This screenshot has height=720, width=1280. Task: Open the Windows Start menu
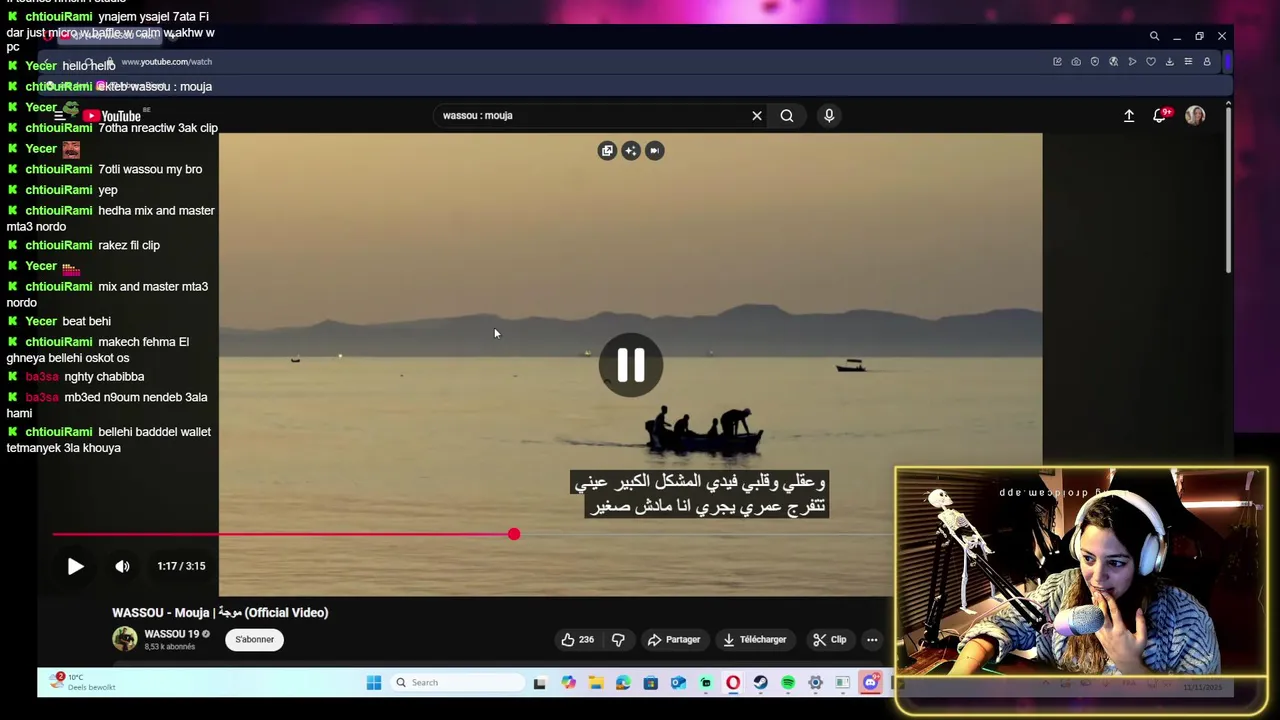(374, 683)
